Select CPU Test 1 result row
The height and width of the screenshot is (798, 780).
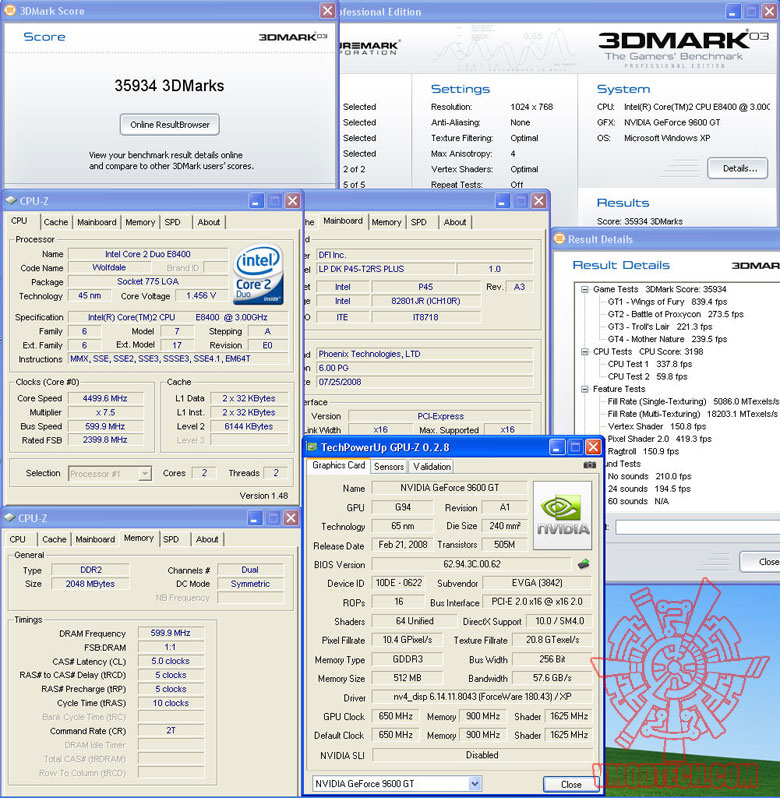click(650, 364)
